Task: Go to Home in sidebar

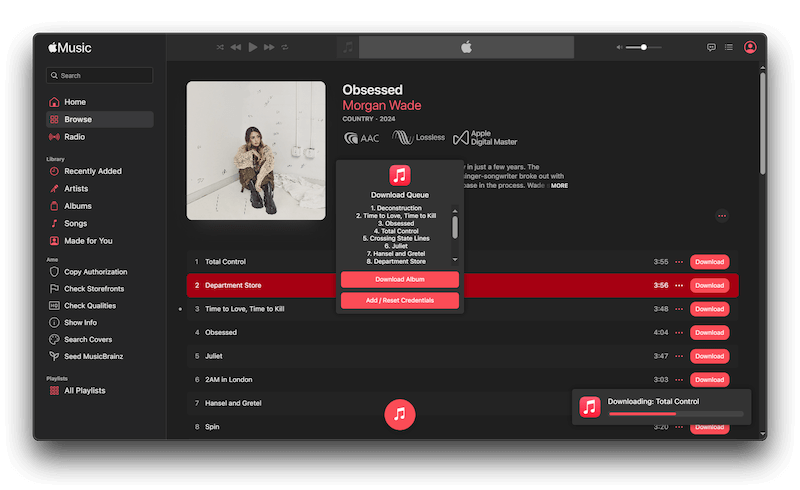Action: coord(99,102)
